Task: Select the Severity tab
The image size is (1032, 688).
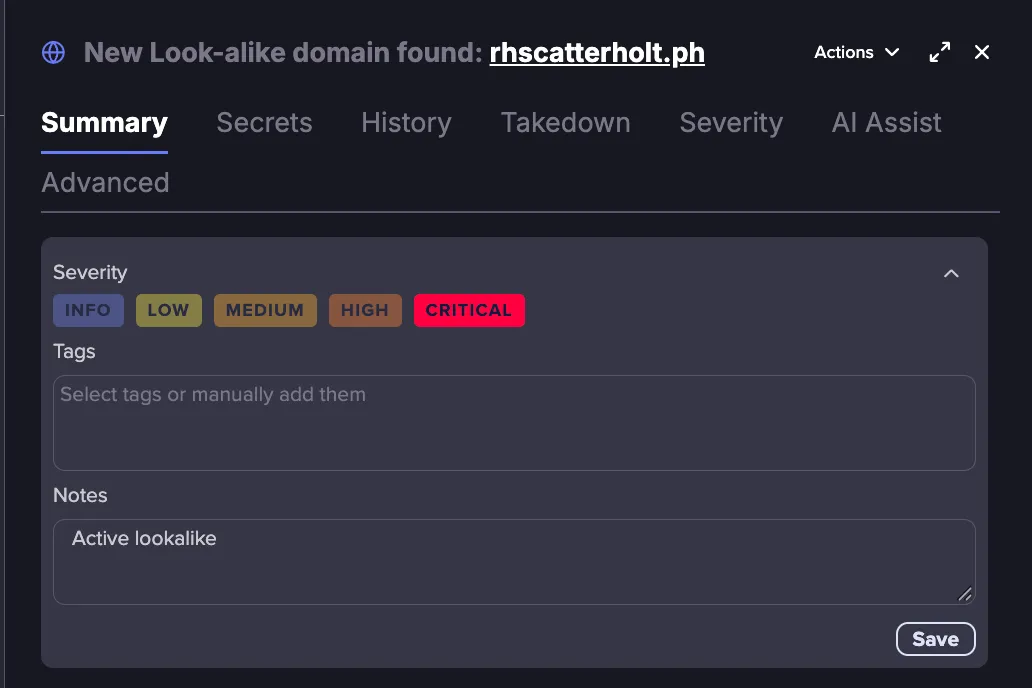Action: coord(731,122)
